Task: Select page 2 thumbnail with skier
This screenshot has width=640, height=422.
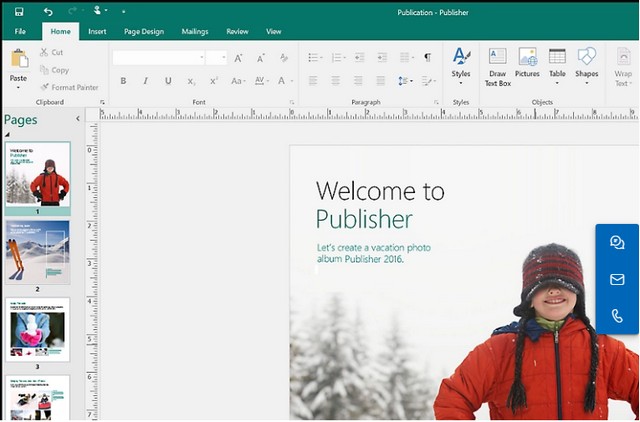Action: point(37,252)
